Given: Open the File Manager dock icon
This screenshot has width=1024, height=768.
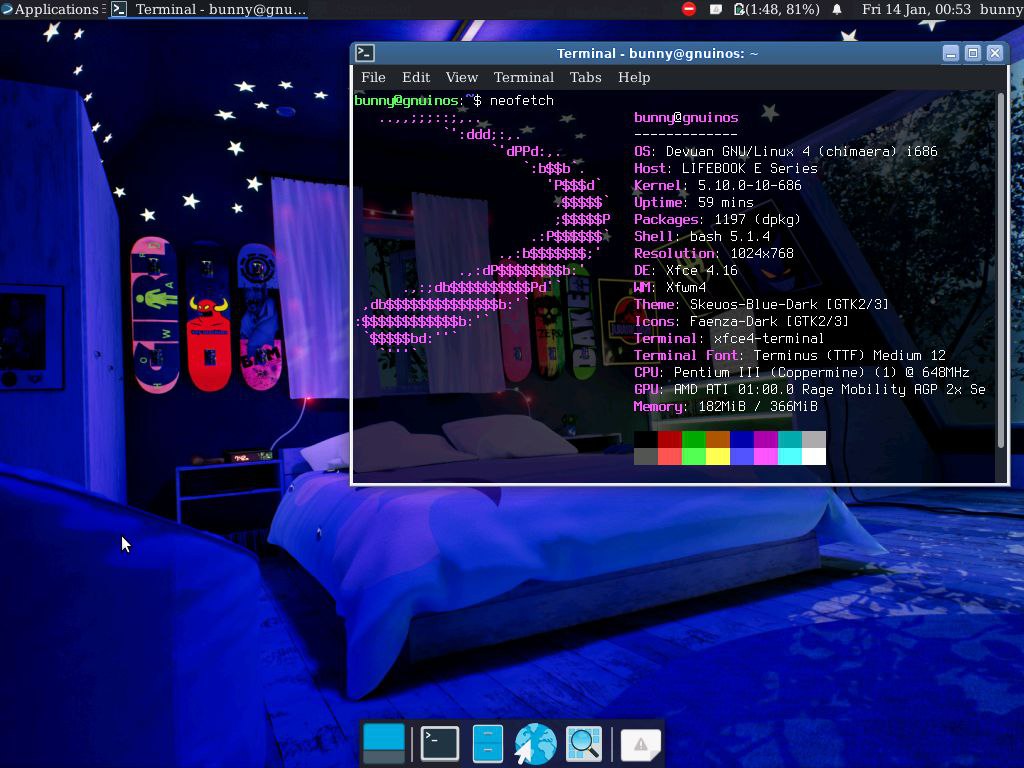Looking at the screenshot, I should [487, 744].
